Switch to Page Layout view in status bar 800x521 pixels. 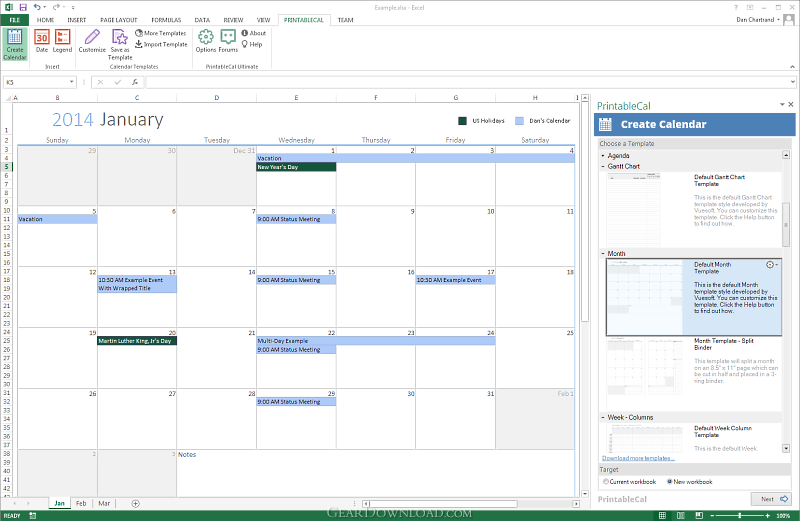(x=681, y=515)
